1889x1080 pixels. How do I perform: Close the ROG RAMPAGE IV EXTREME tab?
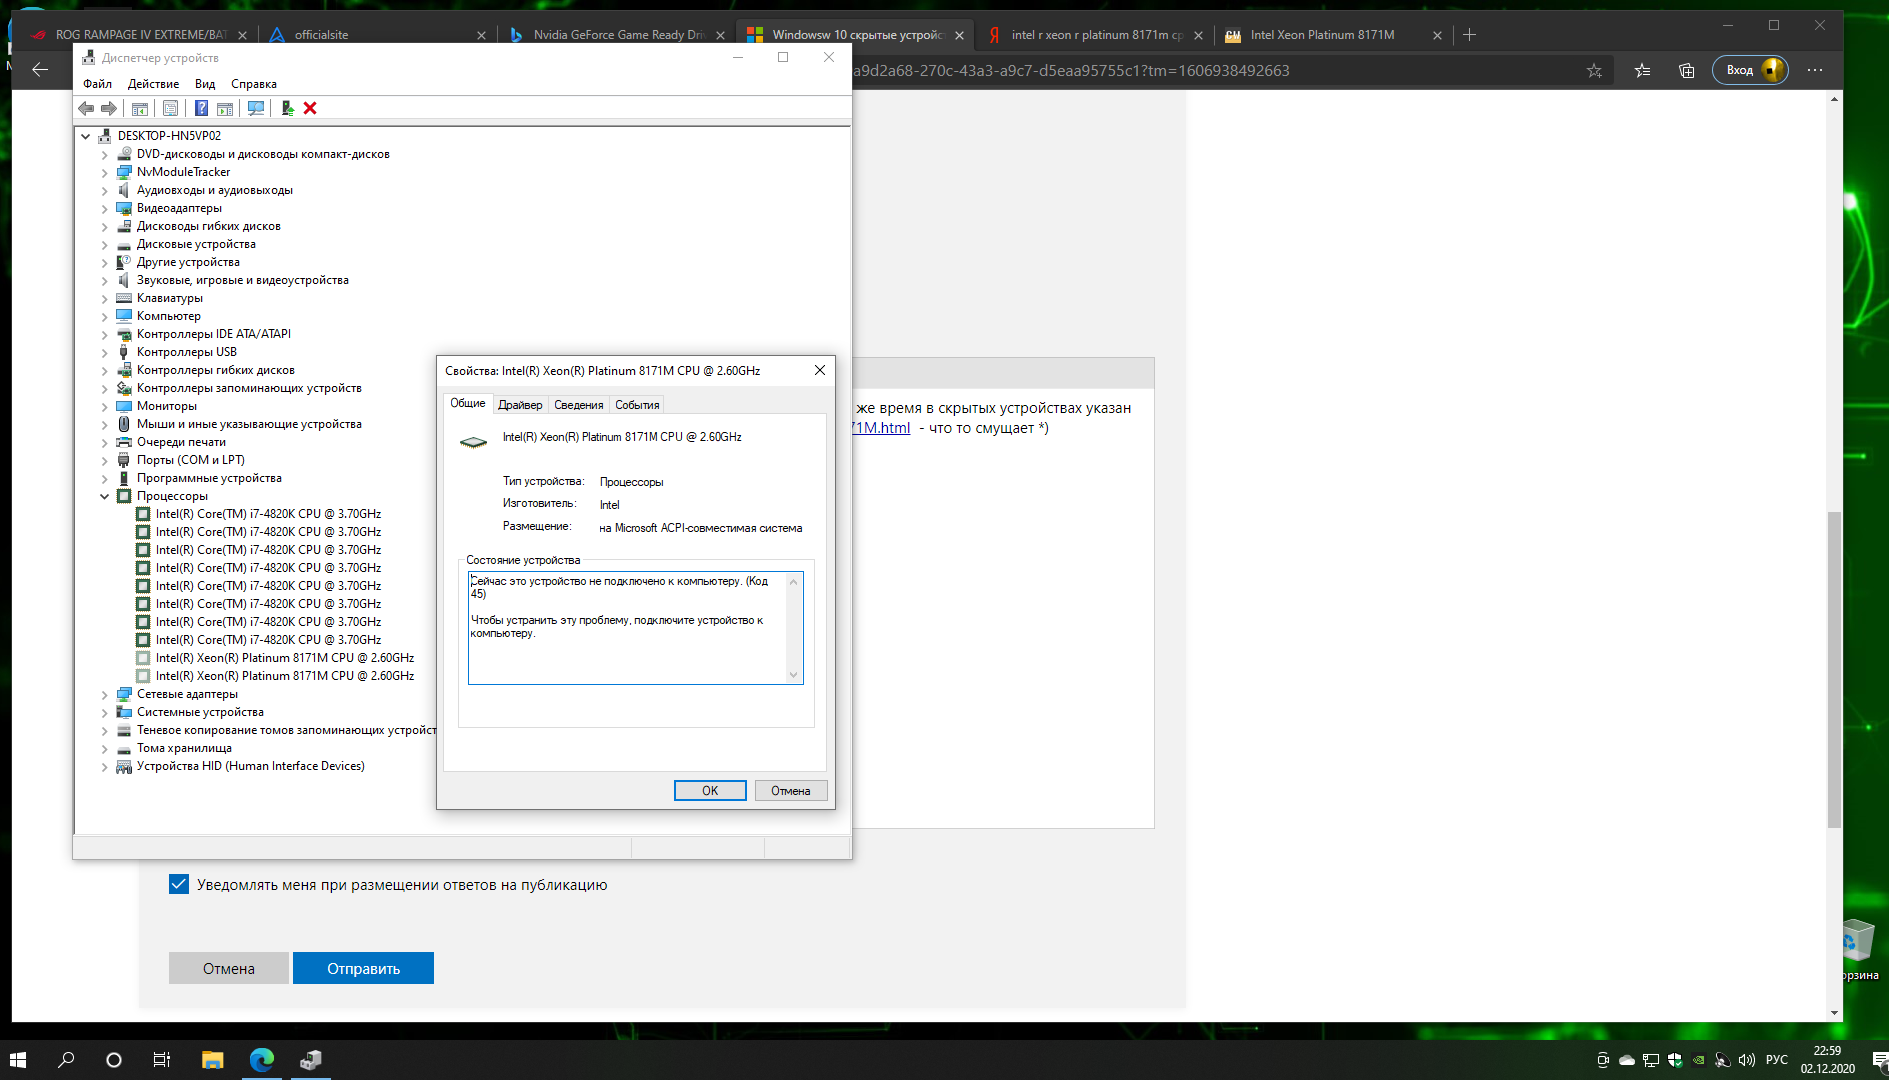tap(242, 35)
